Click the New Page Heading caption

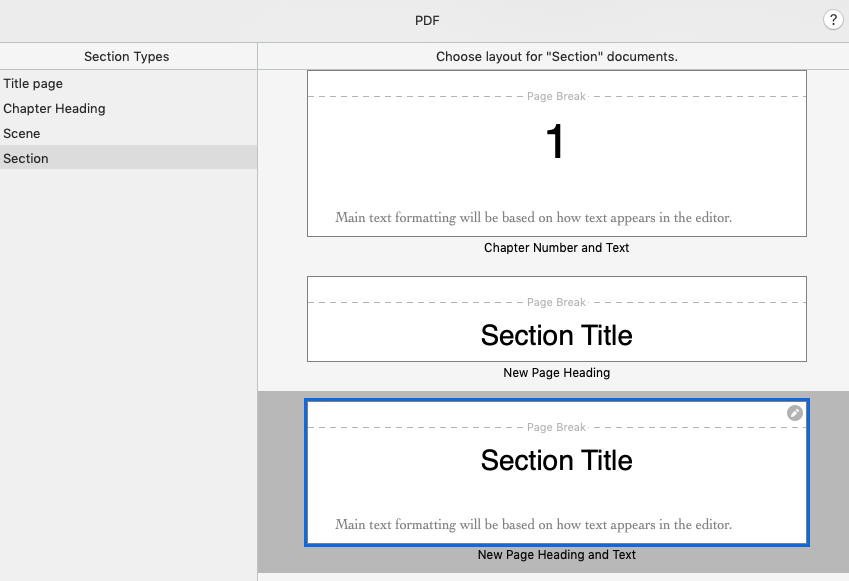[557, 373]
